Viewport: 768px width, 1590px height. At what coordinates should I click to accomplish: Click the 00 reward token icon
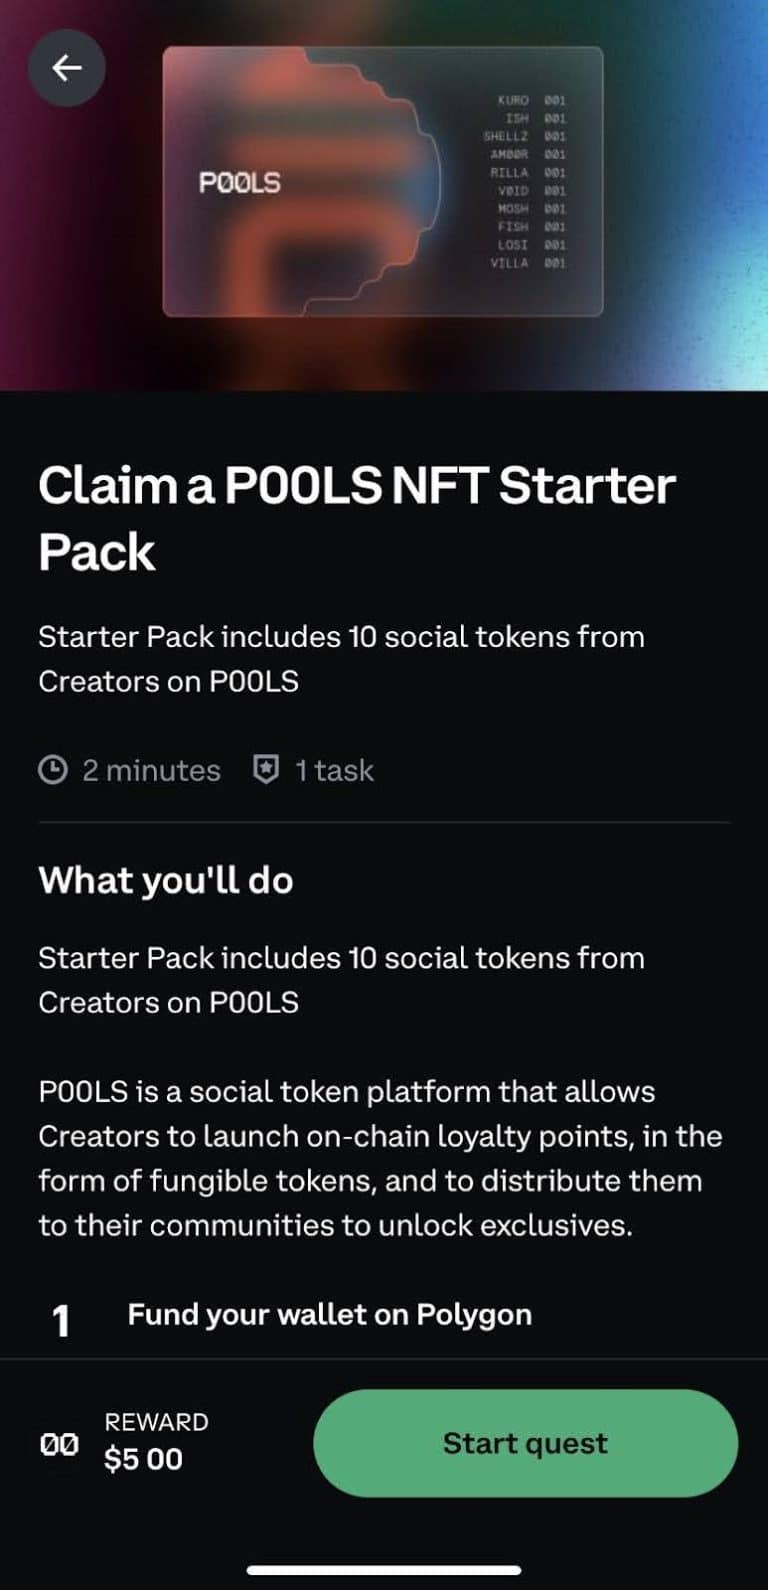point(60,1443)
